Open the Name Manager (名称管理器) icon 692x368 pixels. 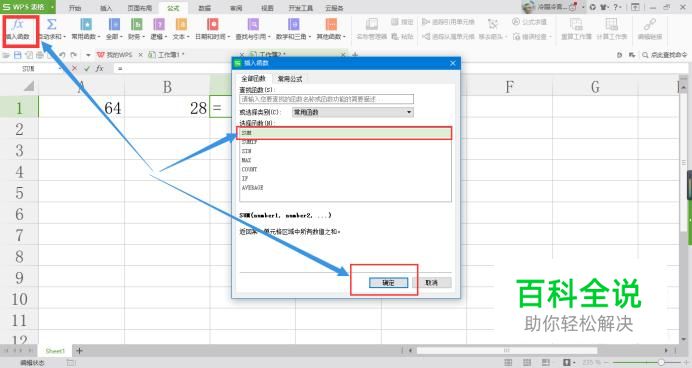[372, 24]
